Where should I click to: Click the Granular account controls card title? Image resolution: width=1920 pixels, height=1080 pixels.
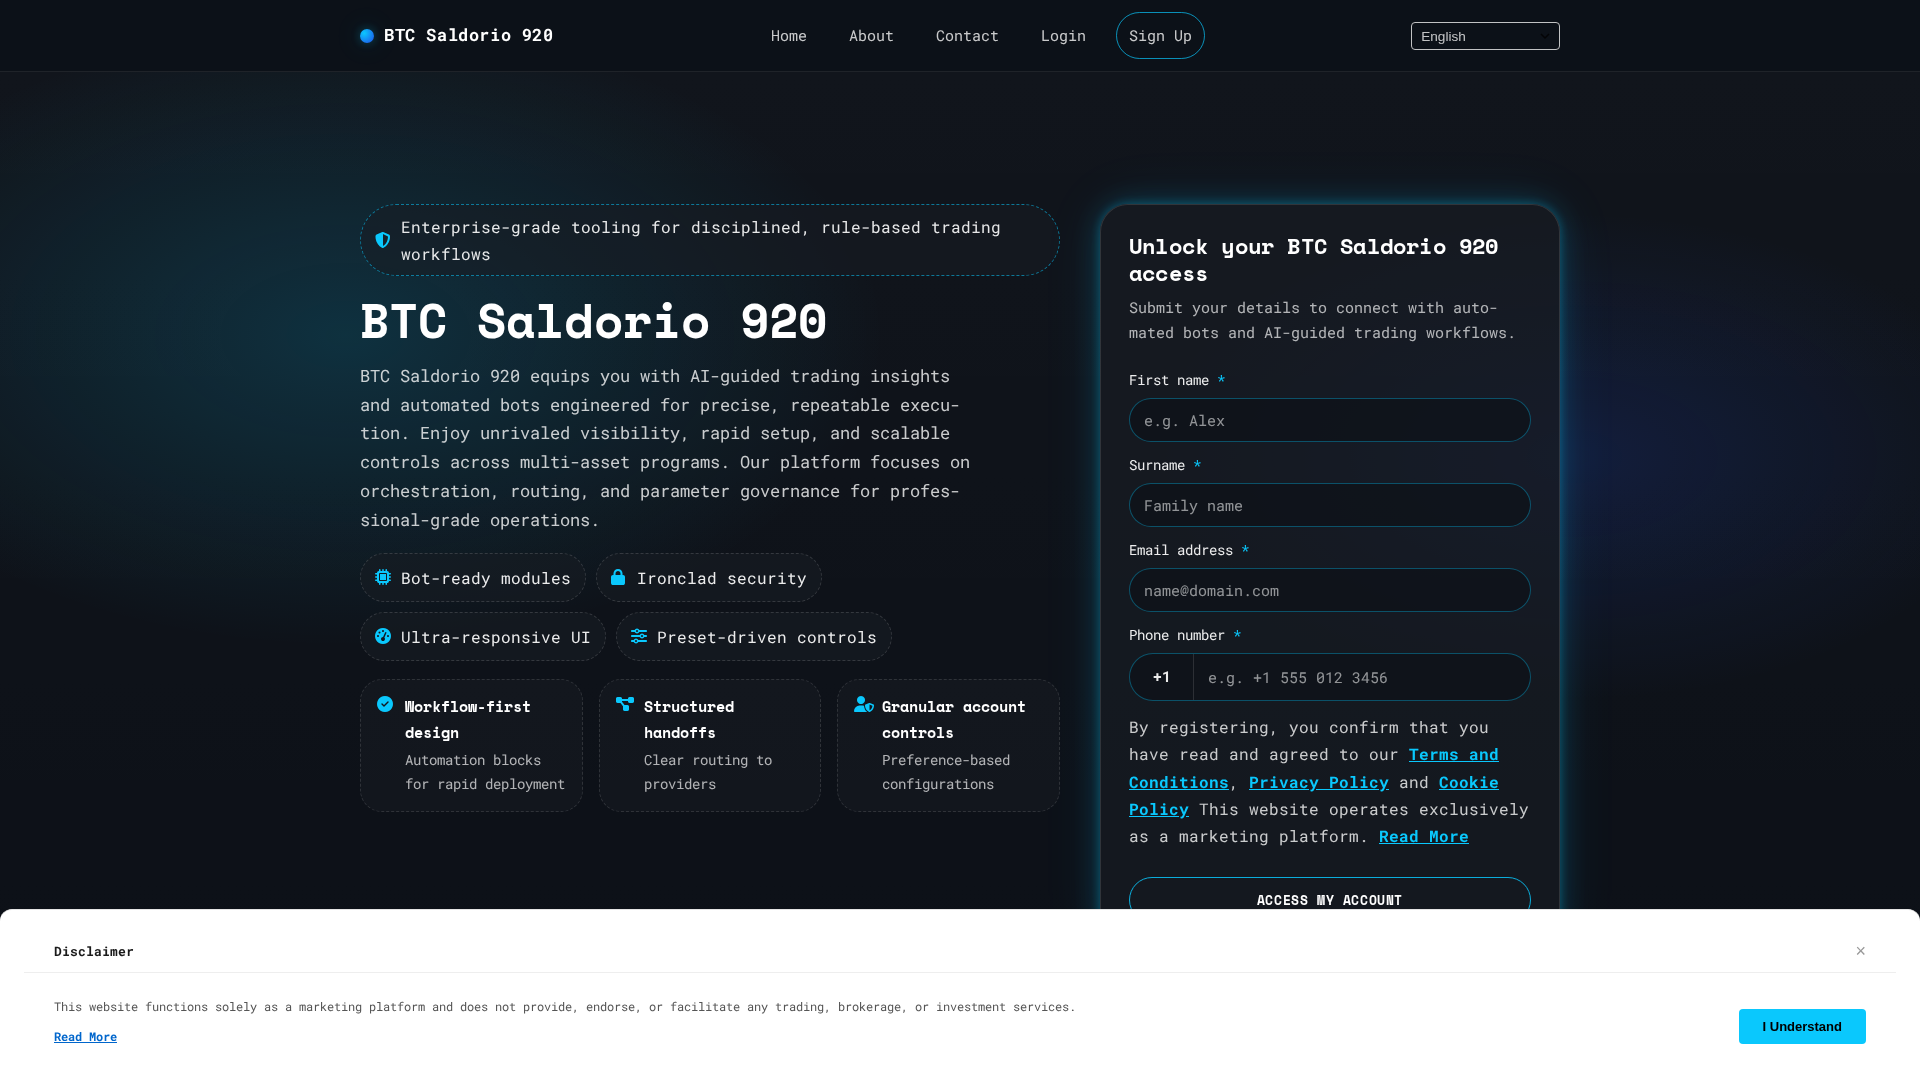pyautogui.click(x=953, y=719)
